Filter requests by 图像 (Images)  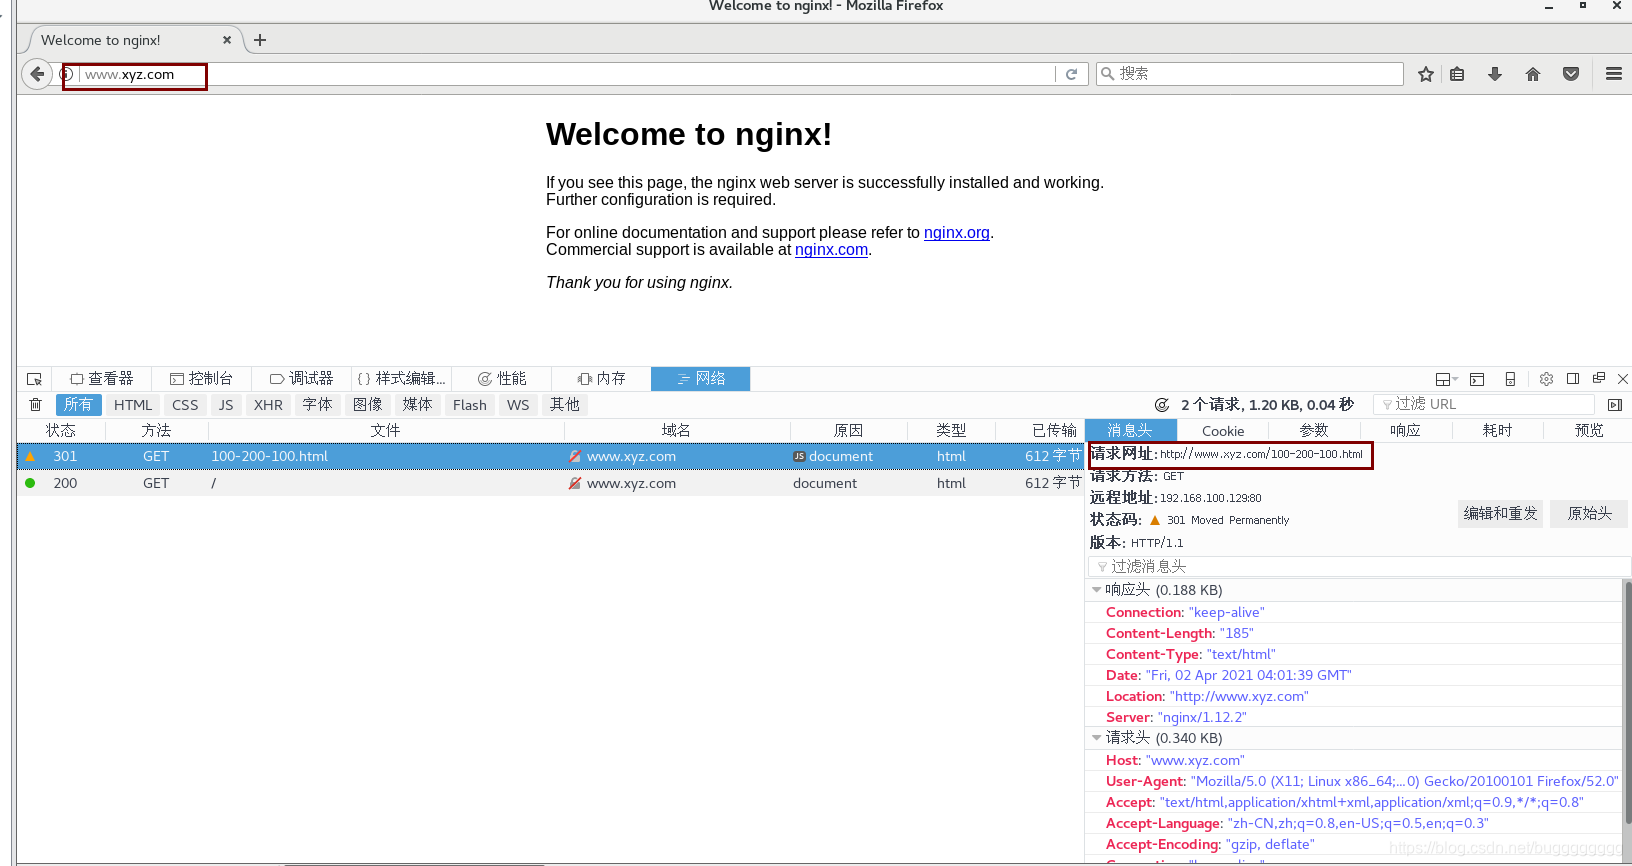pos(367,405)
